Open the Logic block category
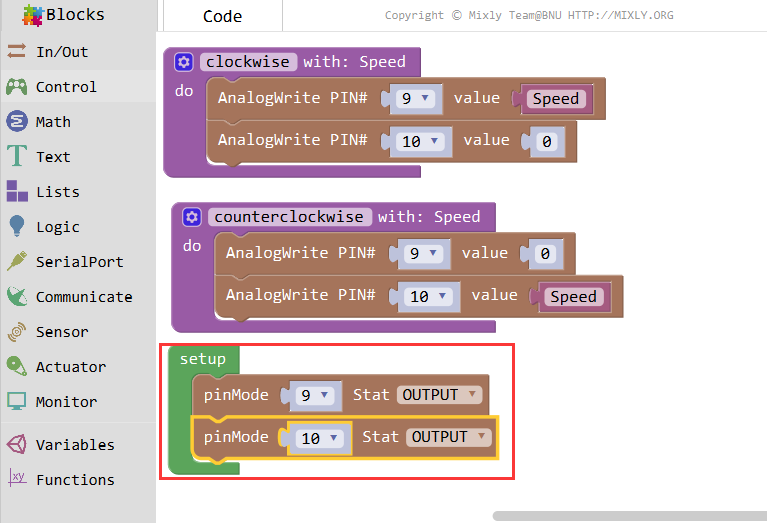 pos(78,227)
